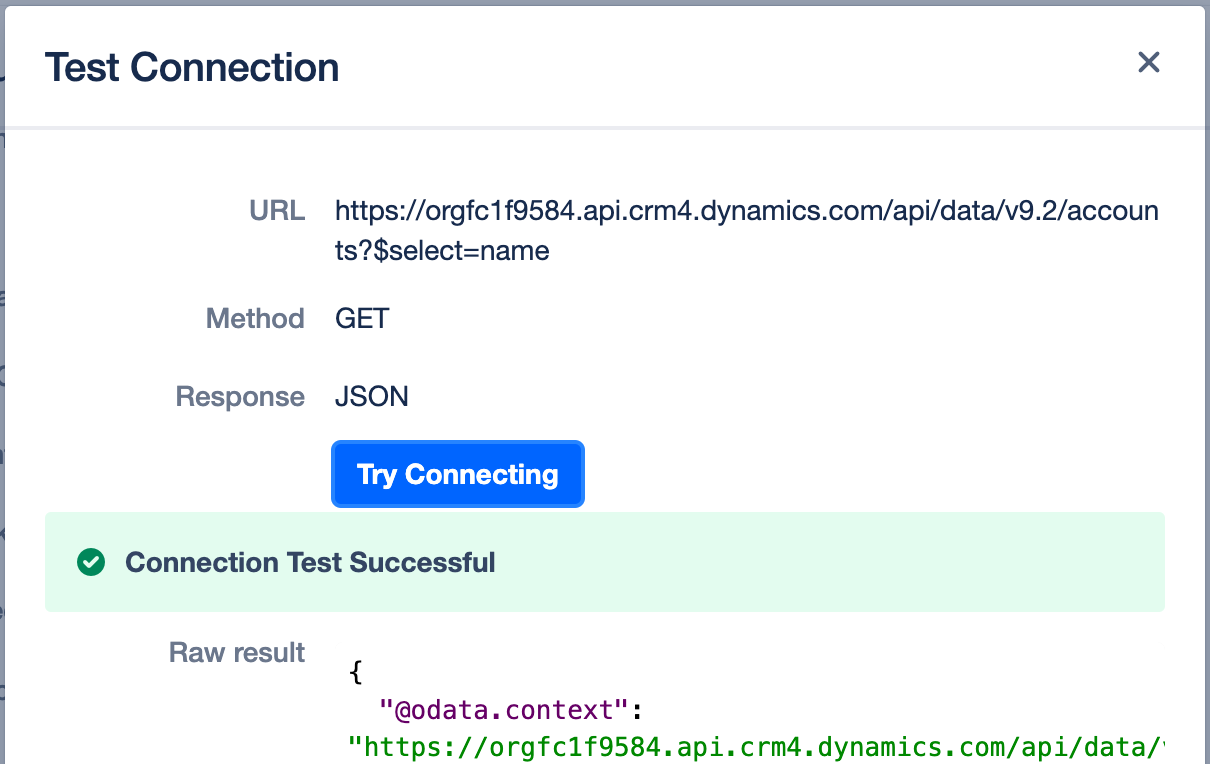Image resolution: width=1210 pixels, height=764 pixels.
Task: Click the JSON response type value
Action: coord(372,397)
